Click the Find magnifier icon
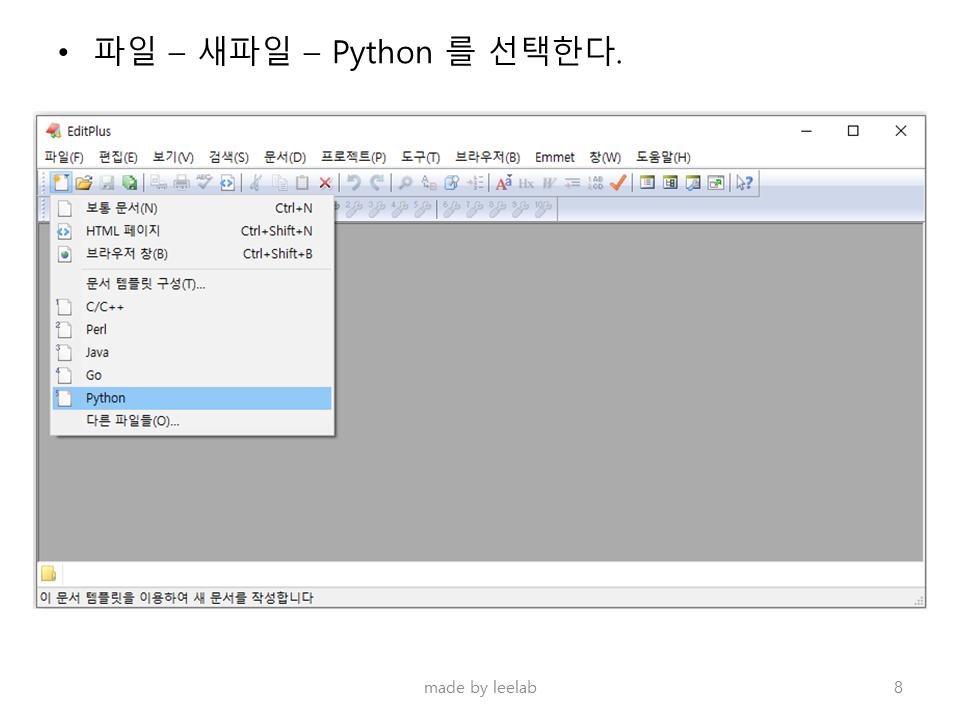This screenshot has width=960, height=720. (x=405, y=182)
